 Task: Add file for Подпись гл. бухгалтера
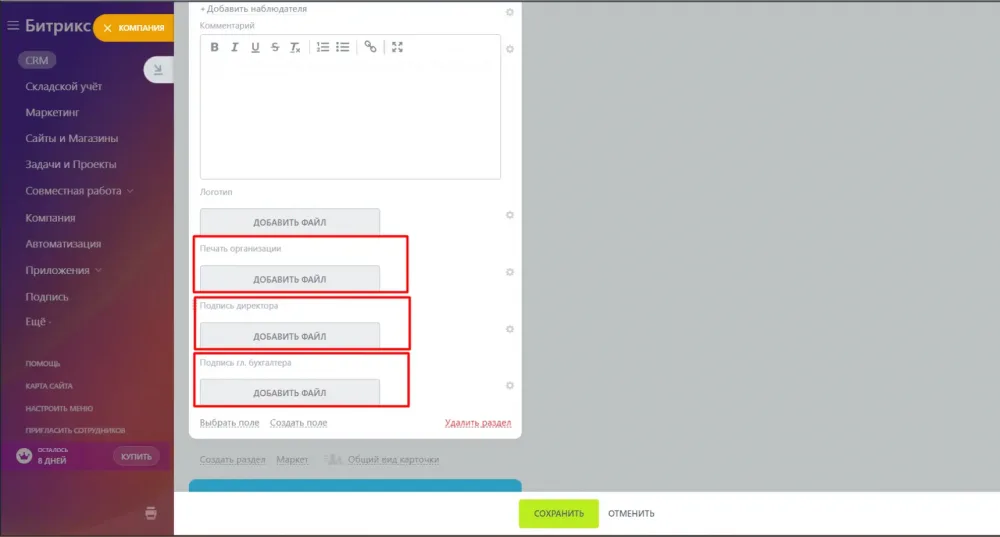(290, 393)
